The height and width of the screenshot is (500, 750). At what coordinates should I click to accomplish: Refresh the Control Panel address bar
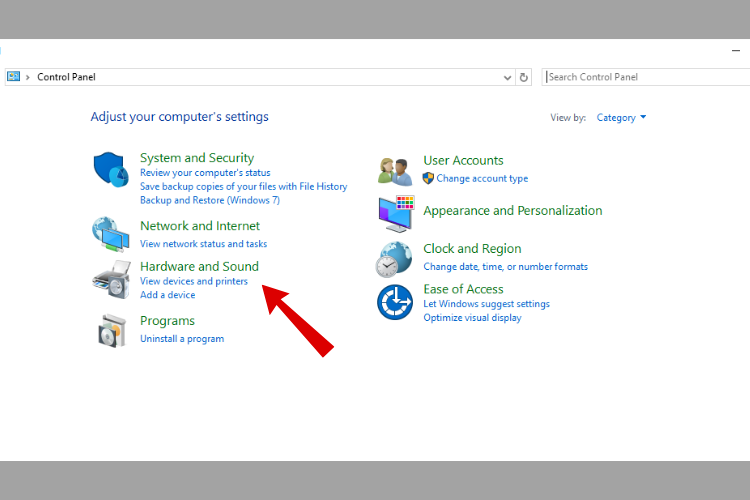coord(524,77)
